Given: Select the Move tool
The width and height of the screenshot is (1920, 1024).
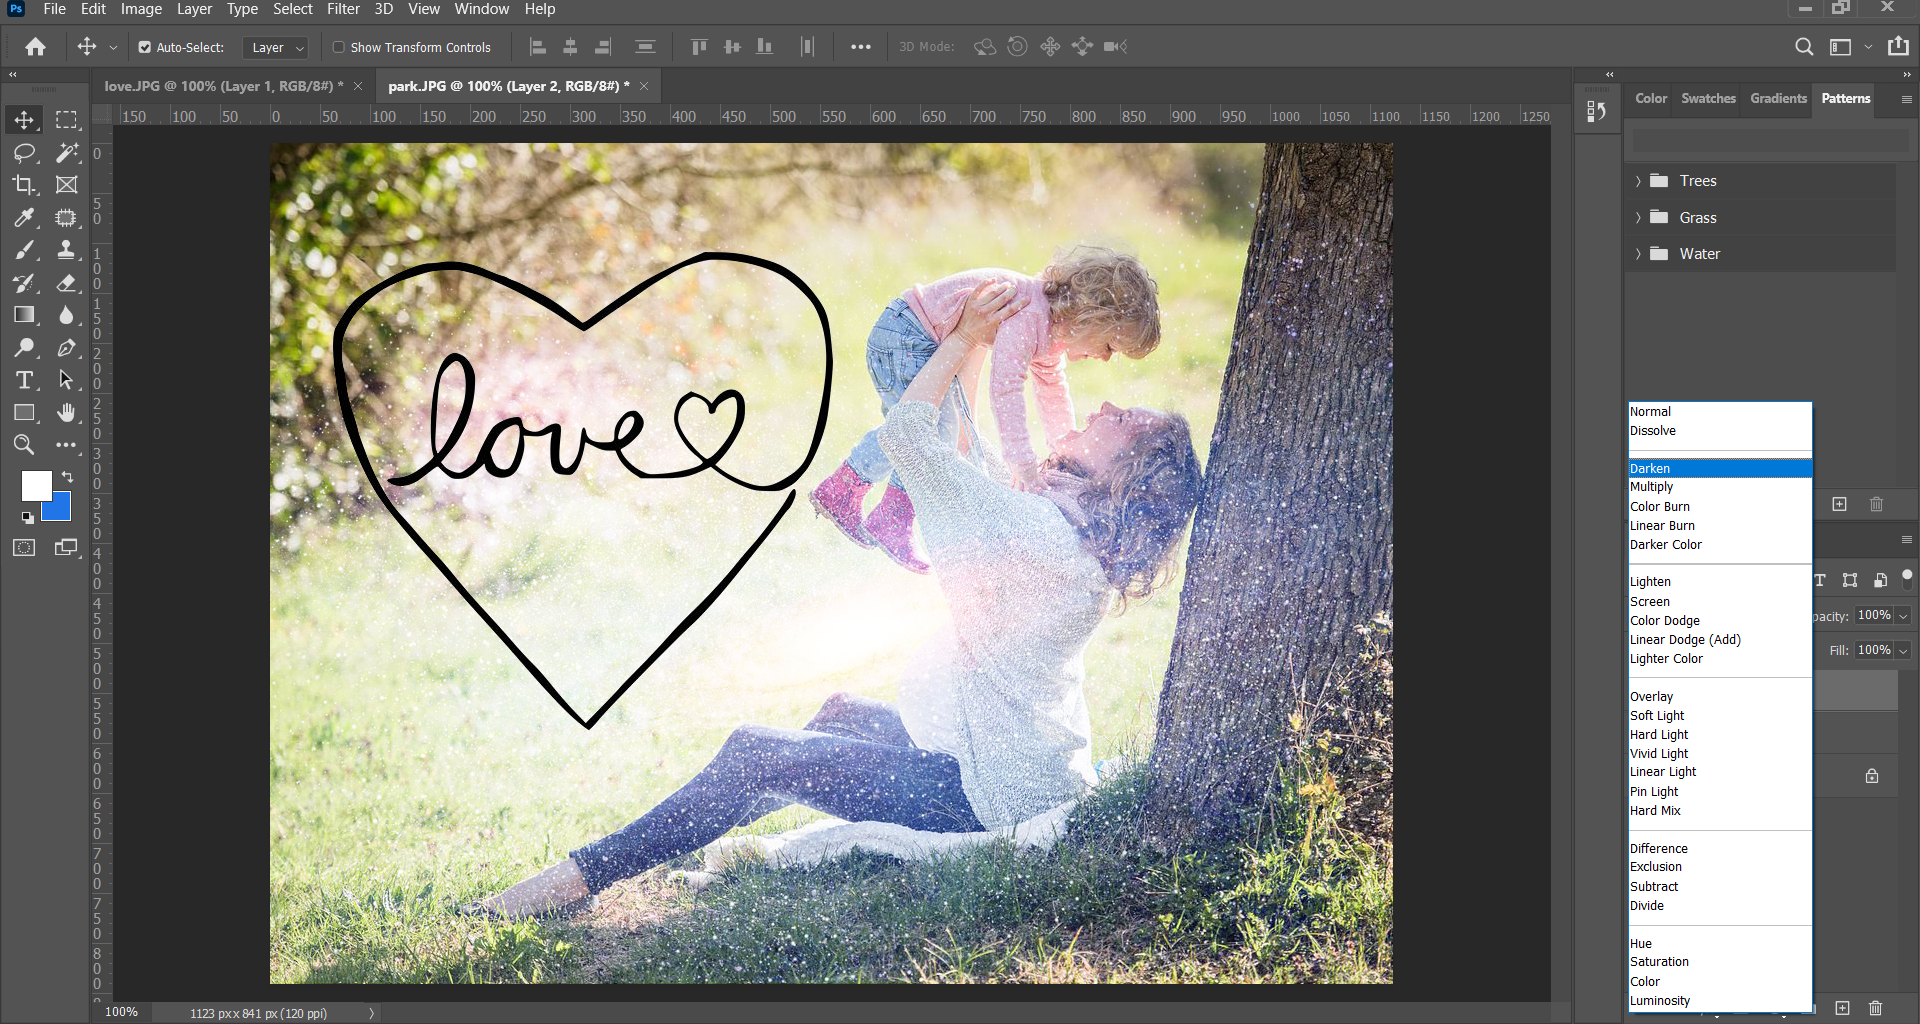Looking at the screenshot, I should [x=24, y=120].
